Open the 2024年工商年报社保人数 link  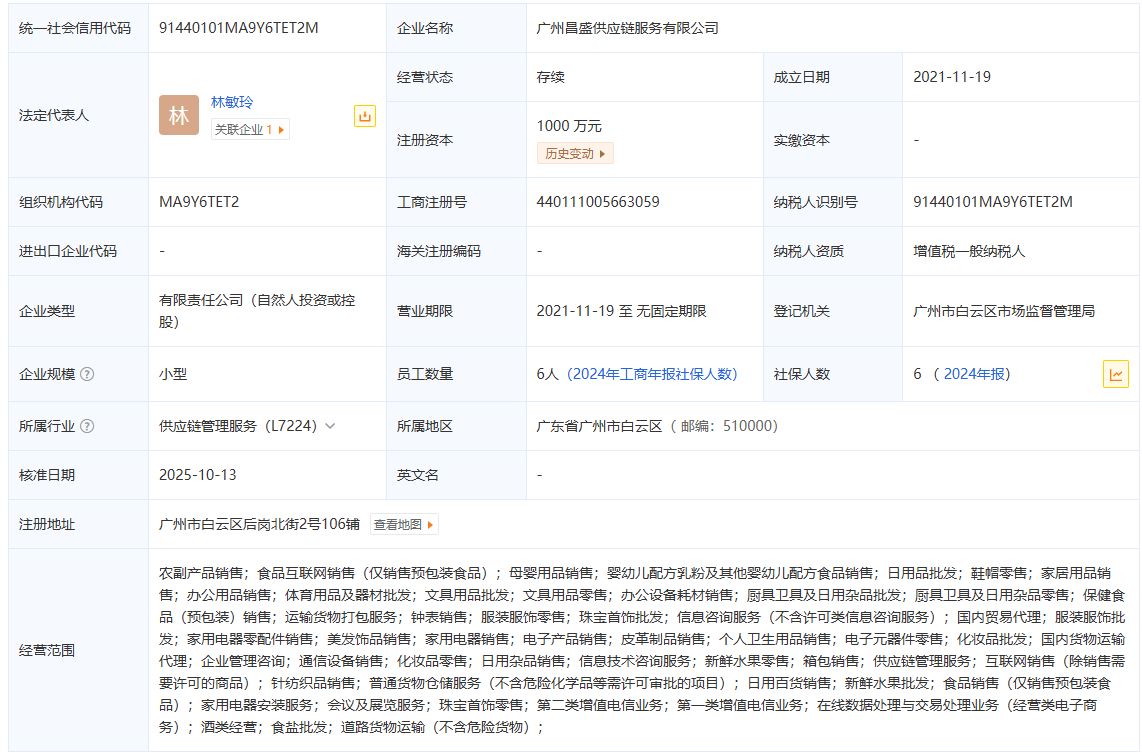[652, 374]
